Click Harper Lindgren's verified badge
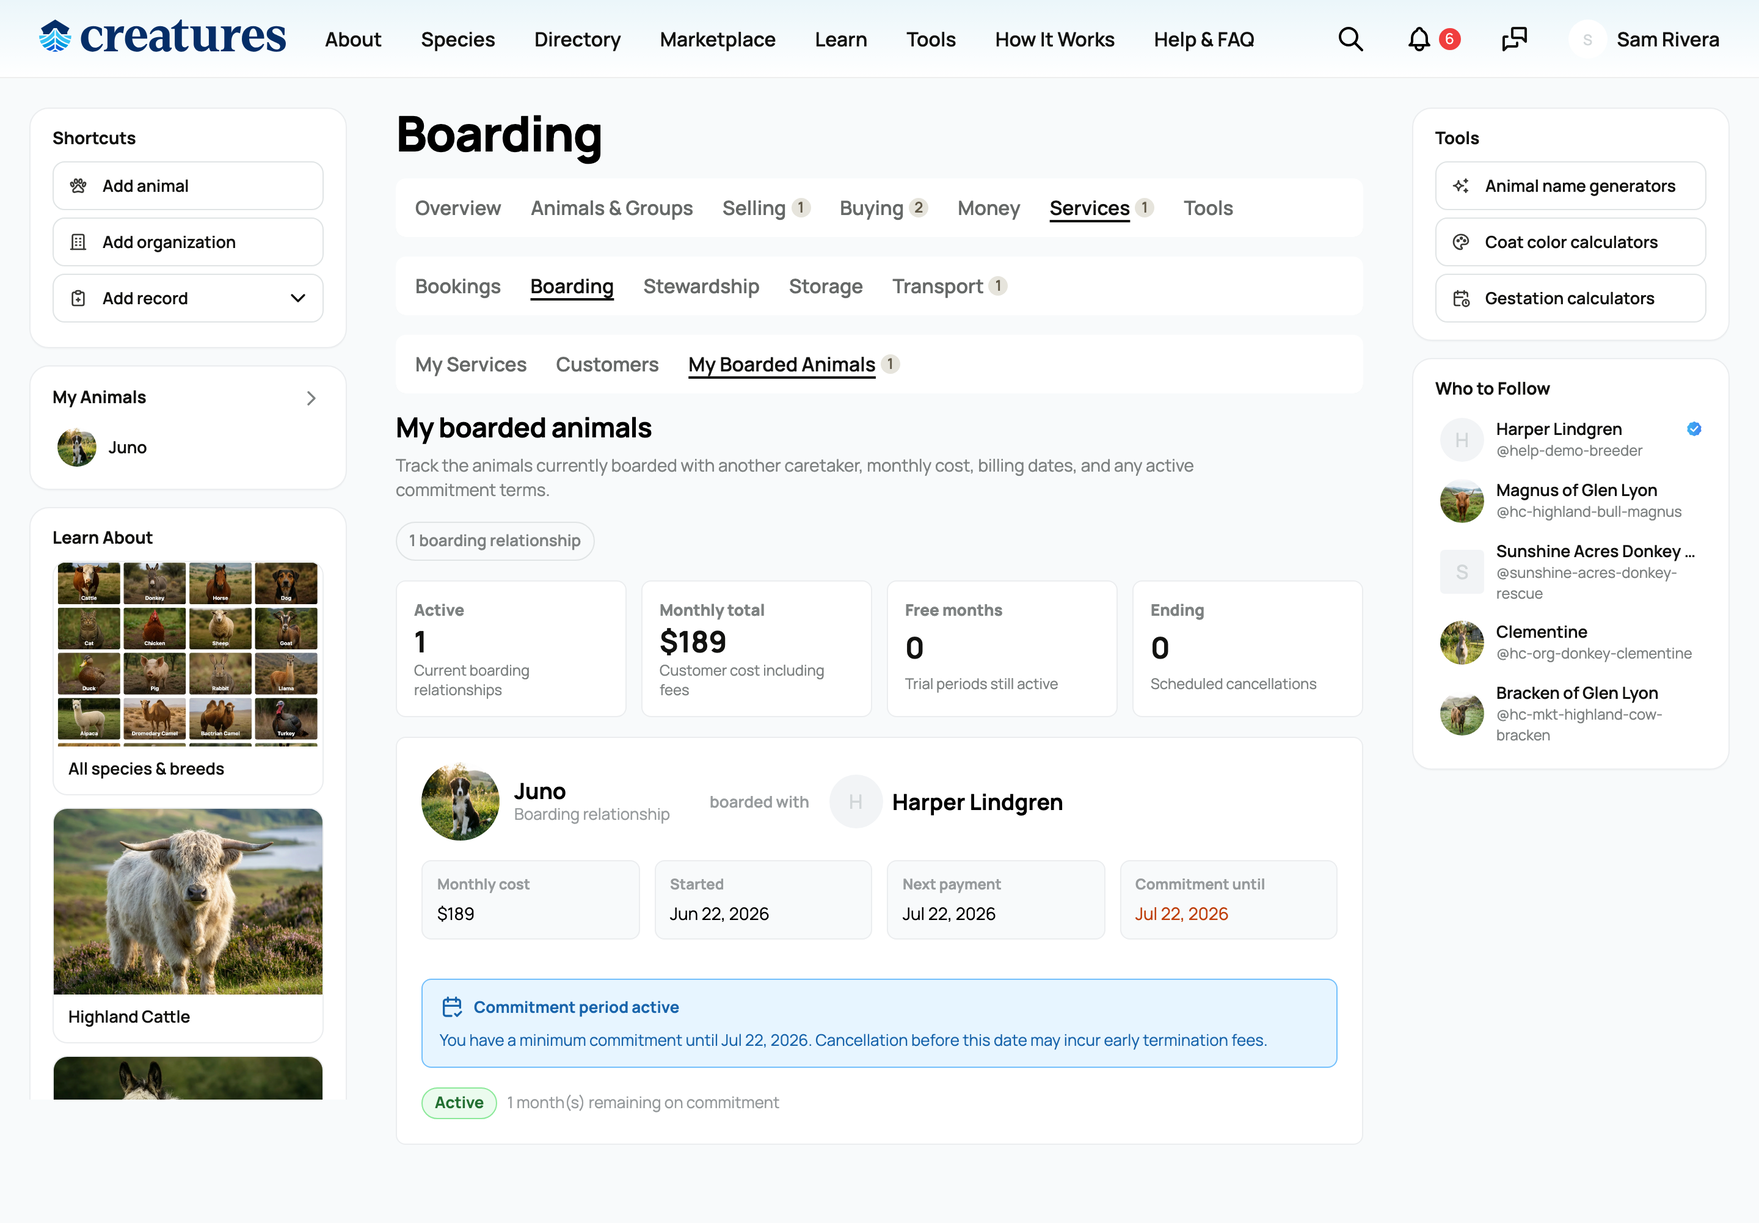This screenshot has height=1223, width=1759. 1694,429
